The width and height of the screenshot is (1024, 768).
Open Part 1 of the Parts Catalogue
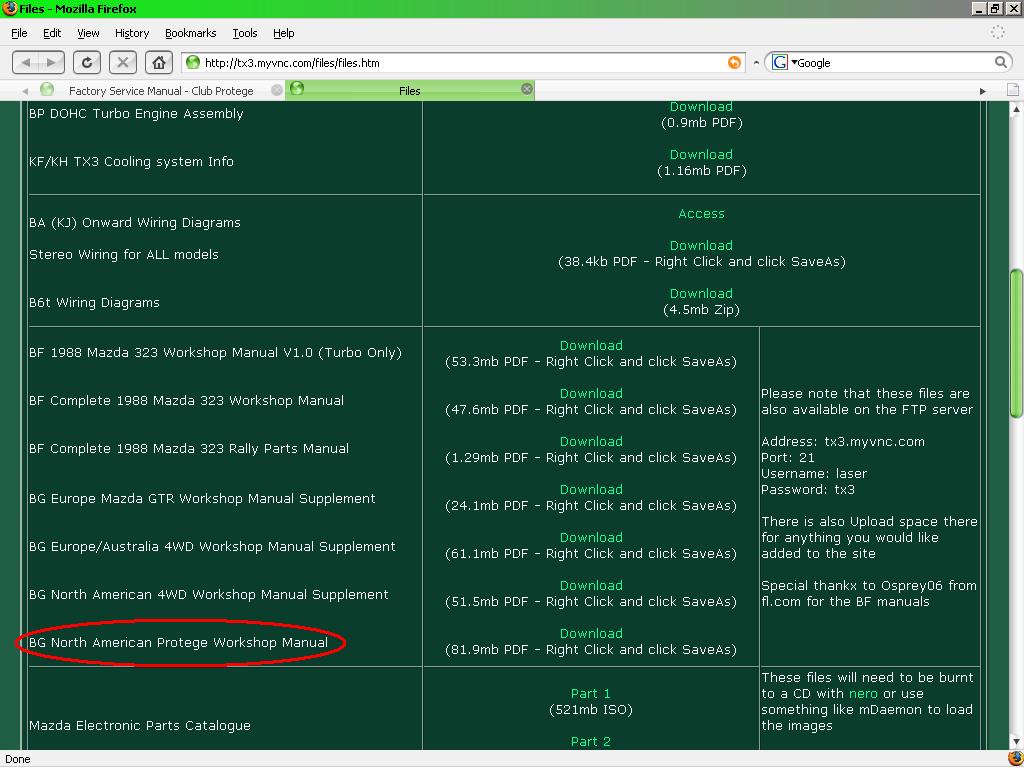coord(590,694)
